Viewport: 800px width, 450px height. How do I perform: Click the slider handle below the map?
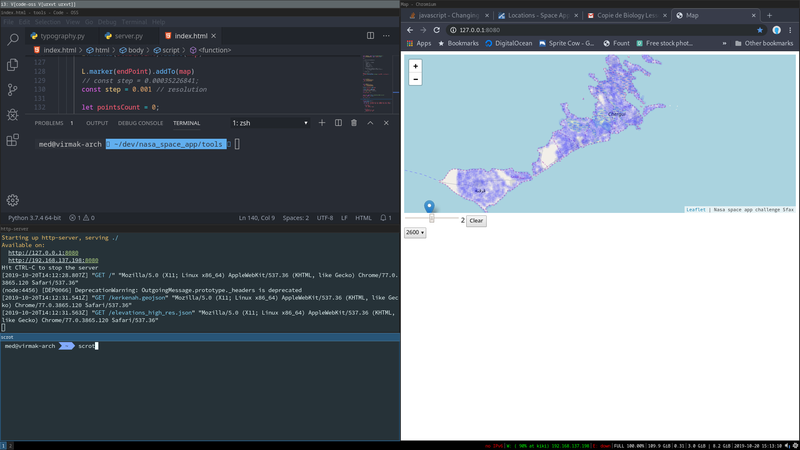pos(432,219)
